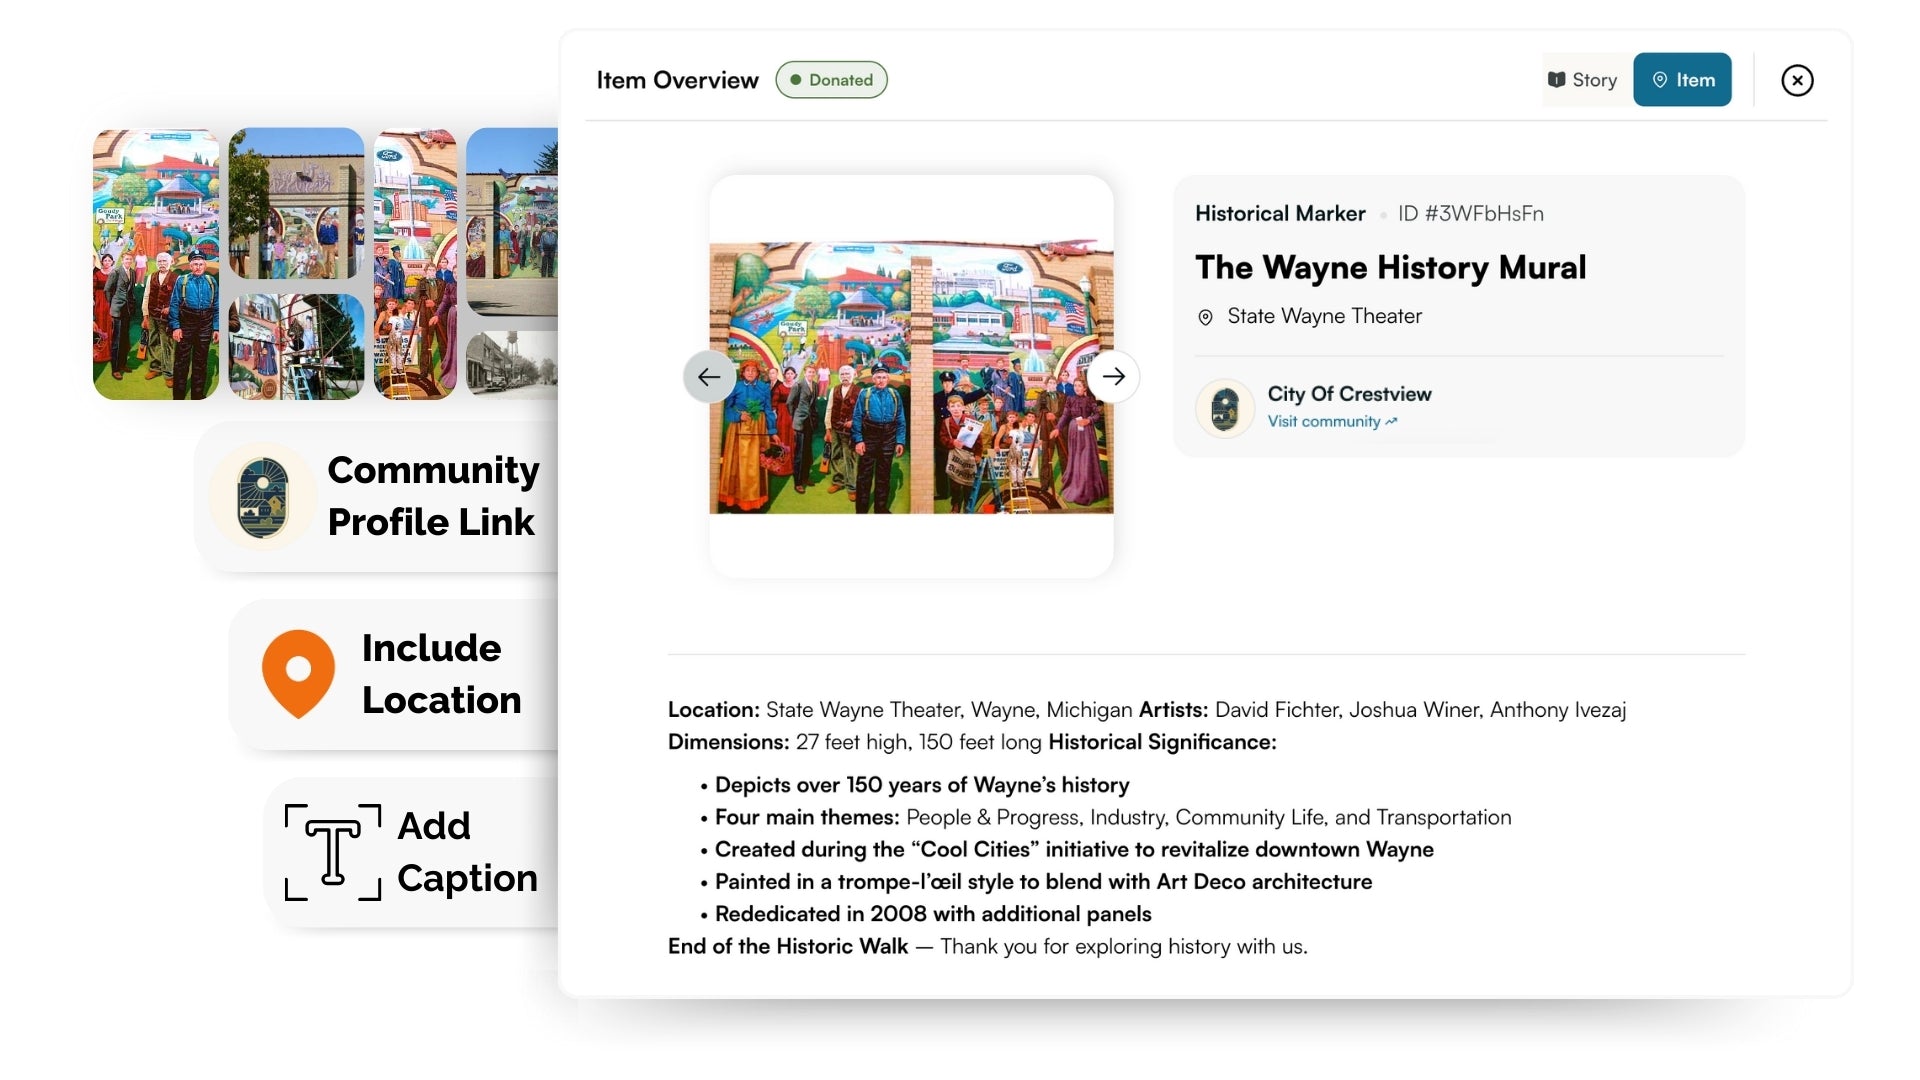Viewport: 1920px width, 1080px height.
Task: Open the thumbnail of the mural wall under blue sky
Action: click(512, 222)
